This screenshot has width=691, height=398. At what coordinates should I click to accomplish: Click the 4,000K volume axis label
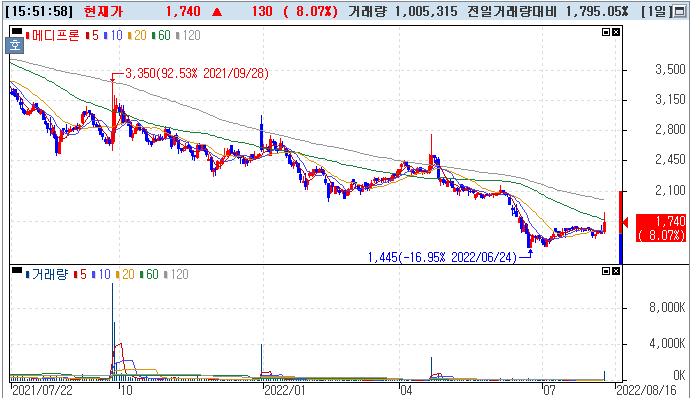coord(667,343)
